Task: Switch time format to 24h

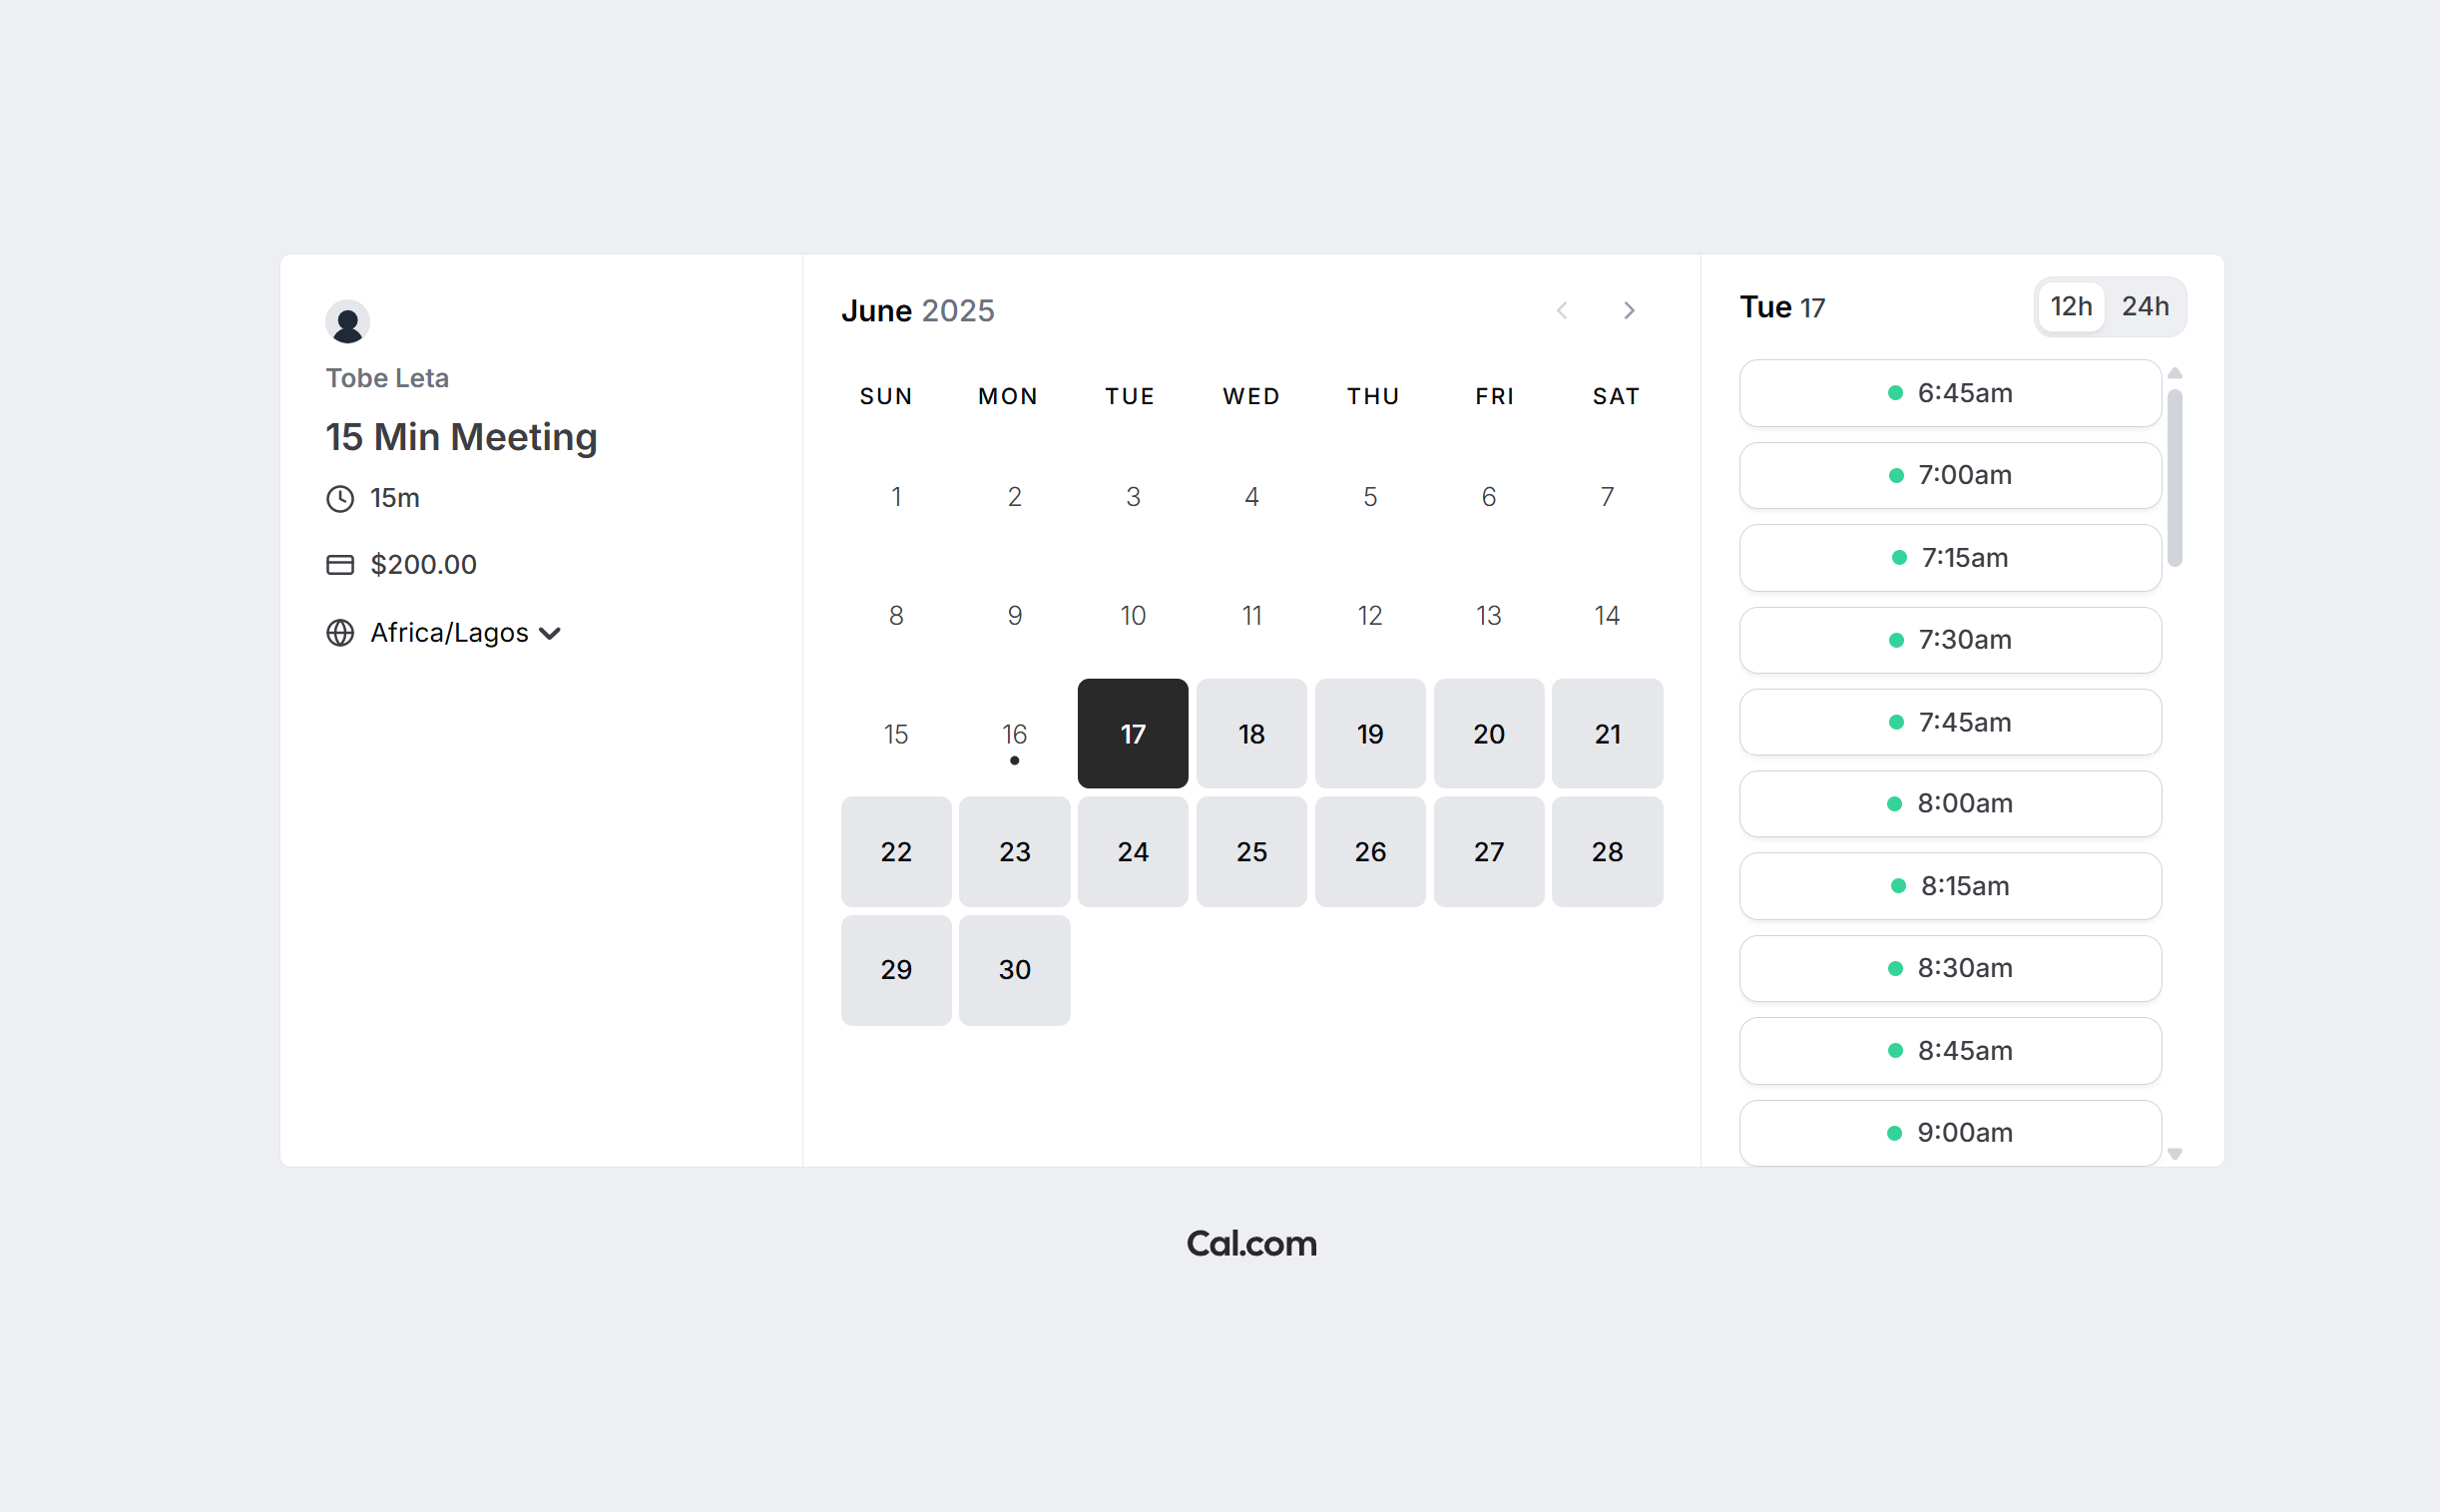Action: [2144, 307]
